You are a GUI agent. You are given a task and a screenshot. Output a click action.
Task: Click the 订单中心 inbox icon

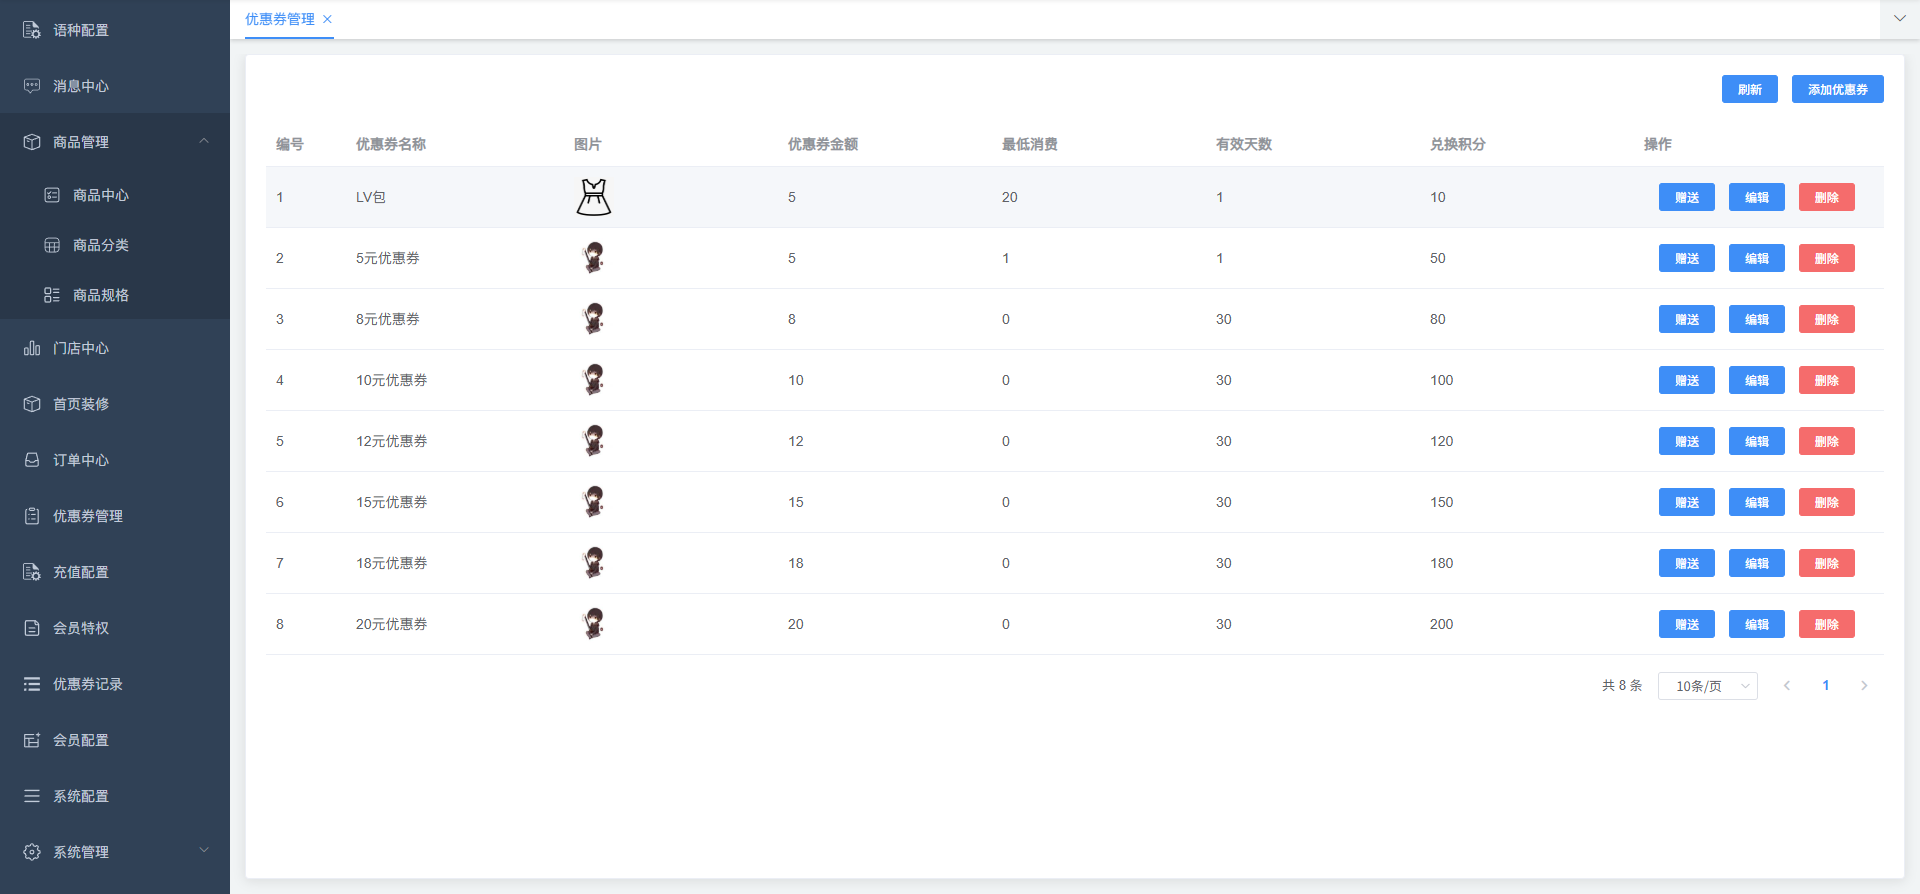(x=32, y=460)
